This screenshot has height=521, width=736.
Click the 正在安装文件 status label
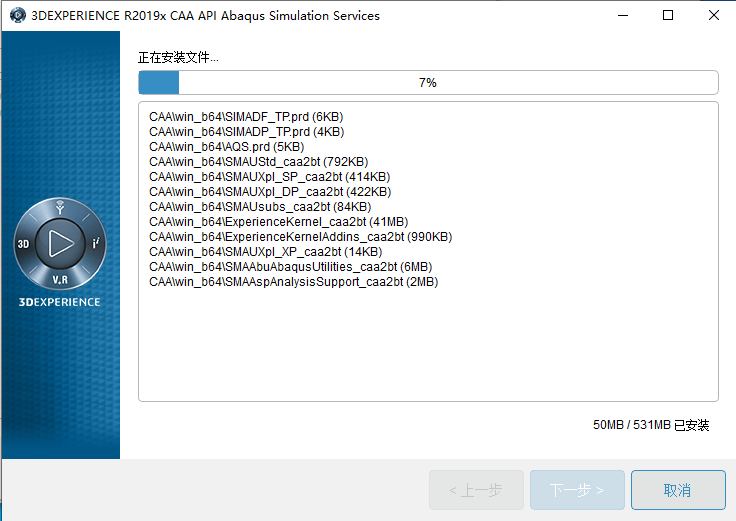pyautogui.click(x=178, y=57)
